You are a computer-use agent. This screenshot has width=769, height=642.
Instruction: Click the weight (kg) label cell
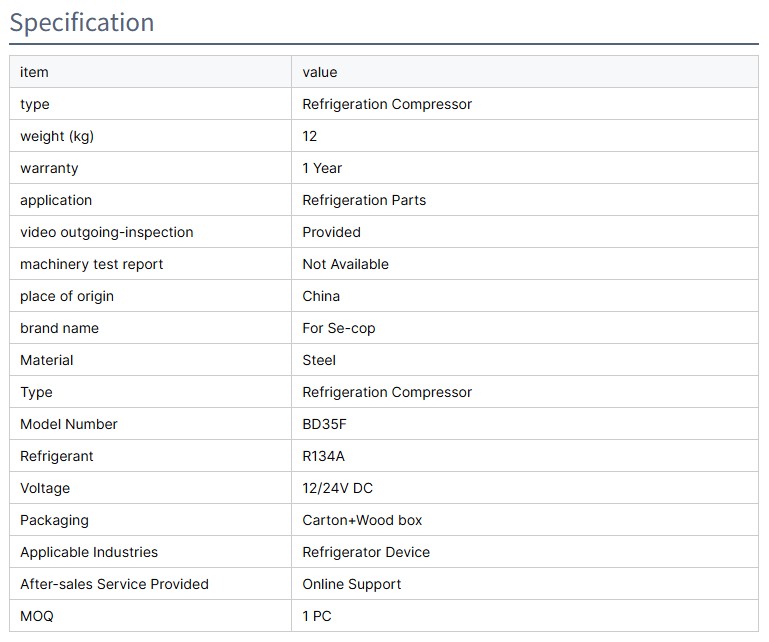(x=57, y=136)
